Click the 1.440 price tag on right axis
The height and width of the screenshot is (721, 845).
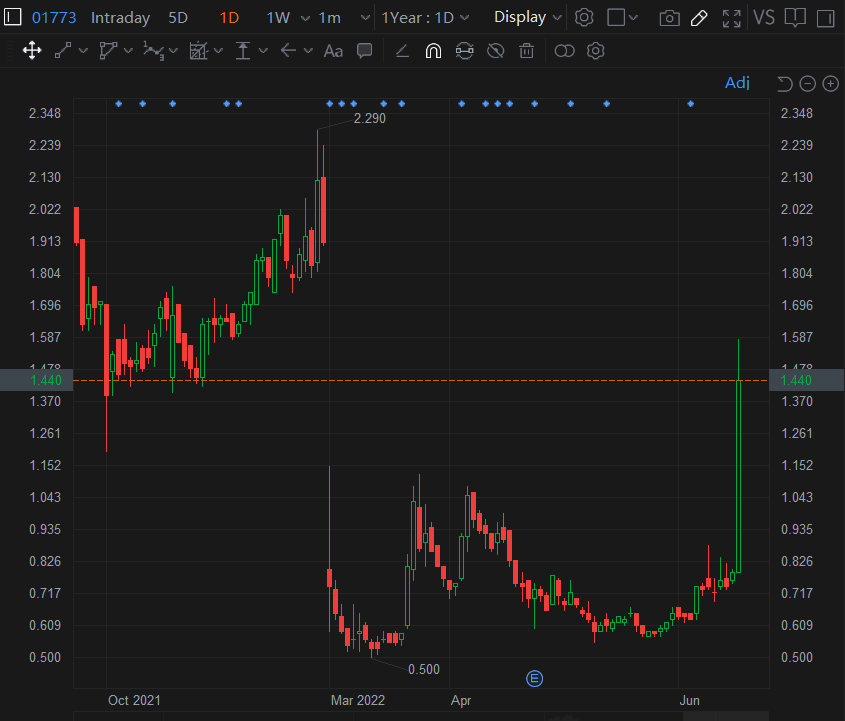[x=806, y=380]
